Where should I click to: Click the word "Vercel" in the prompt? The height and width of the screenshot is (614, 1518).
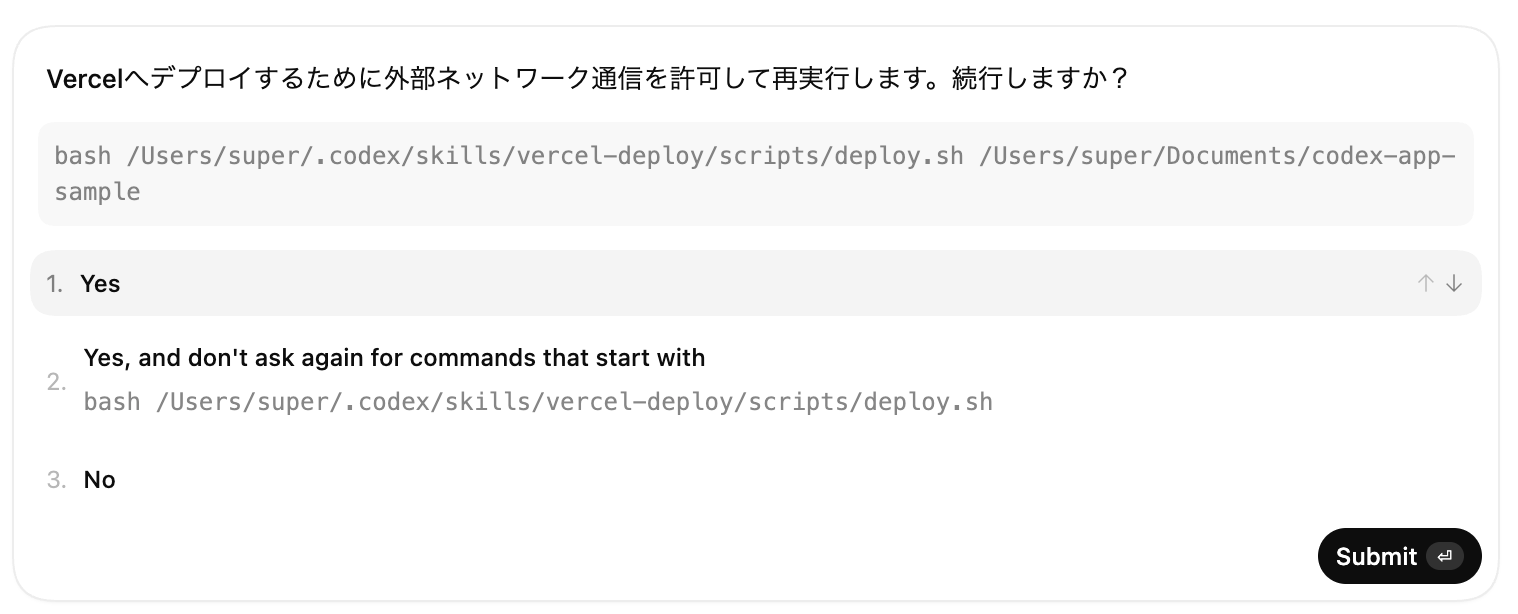pyautogui.click(x=83, y=79)
